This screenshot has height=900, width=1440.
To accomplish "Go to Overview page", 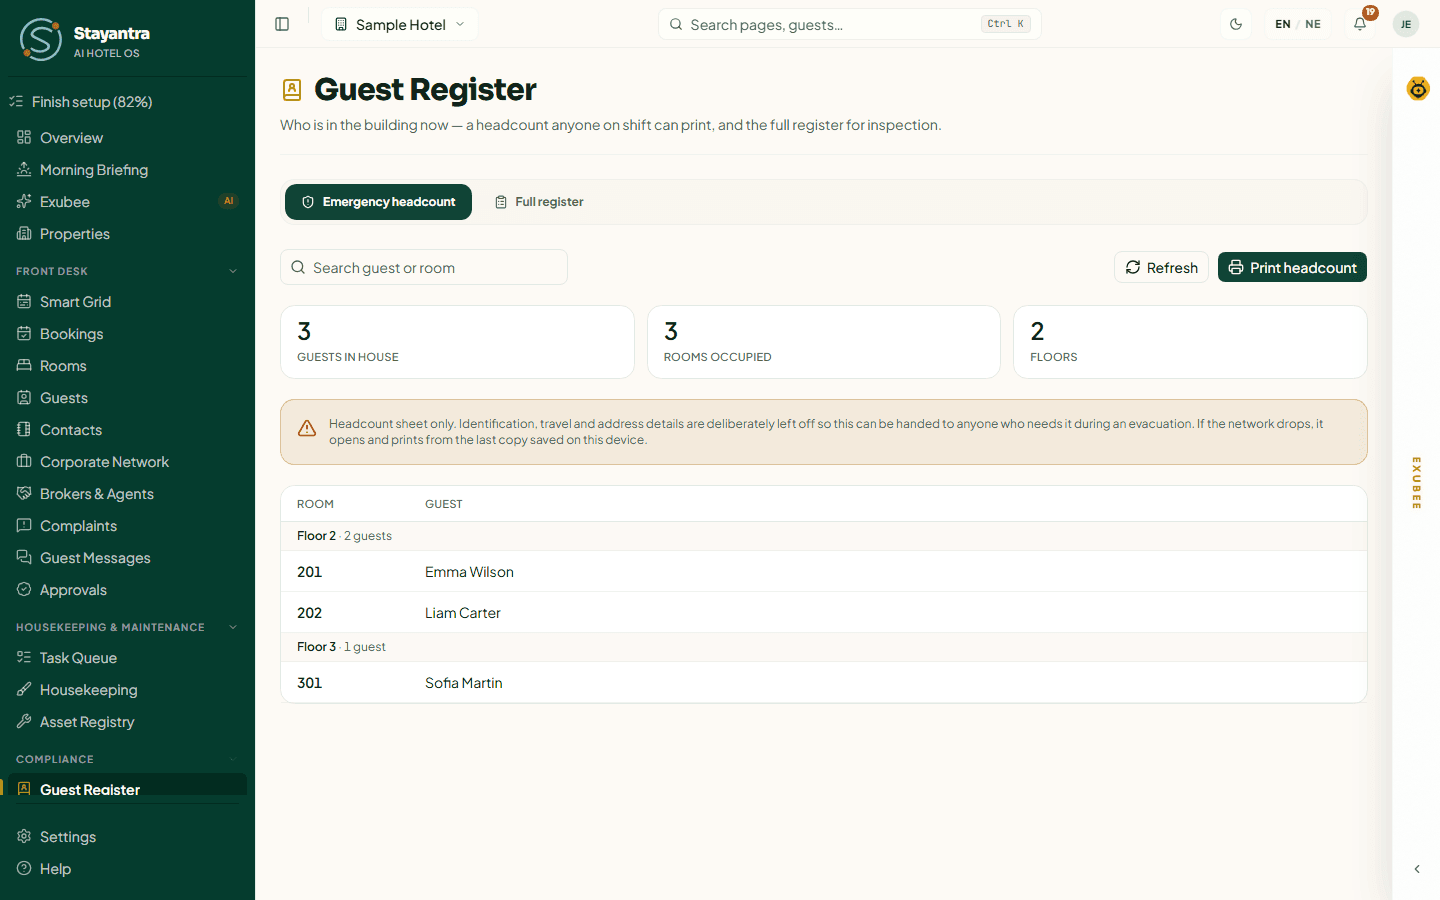I will pyautogui.click(x=127, y=138).
